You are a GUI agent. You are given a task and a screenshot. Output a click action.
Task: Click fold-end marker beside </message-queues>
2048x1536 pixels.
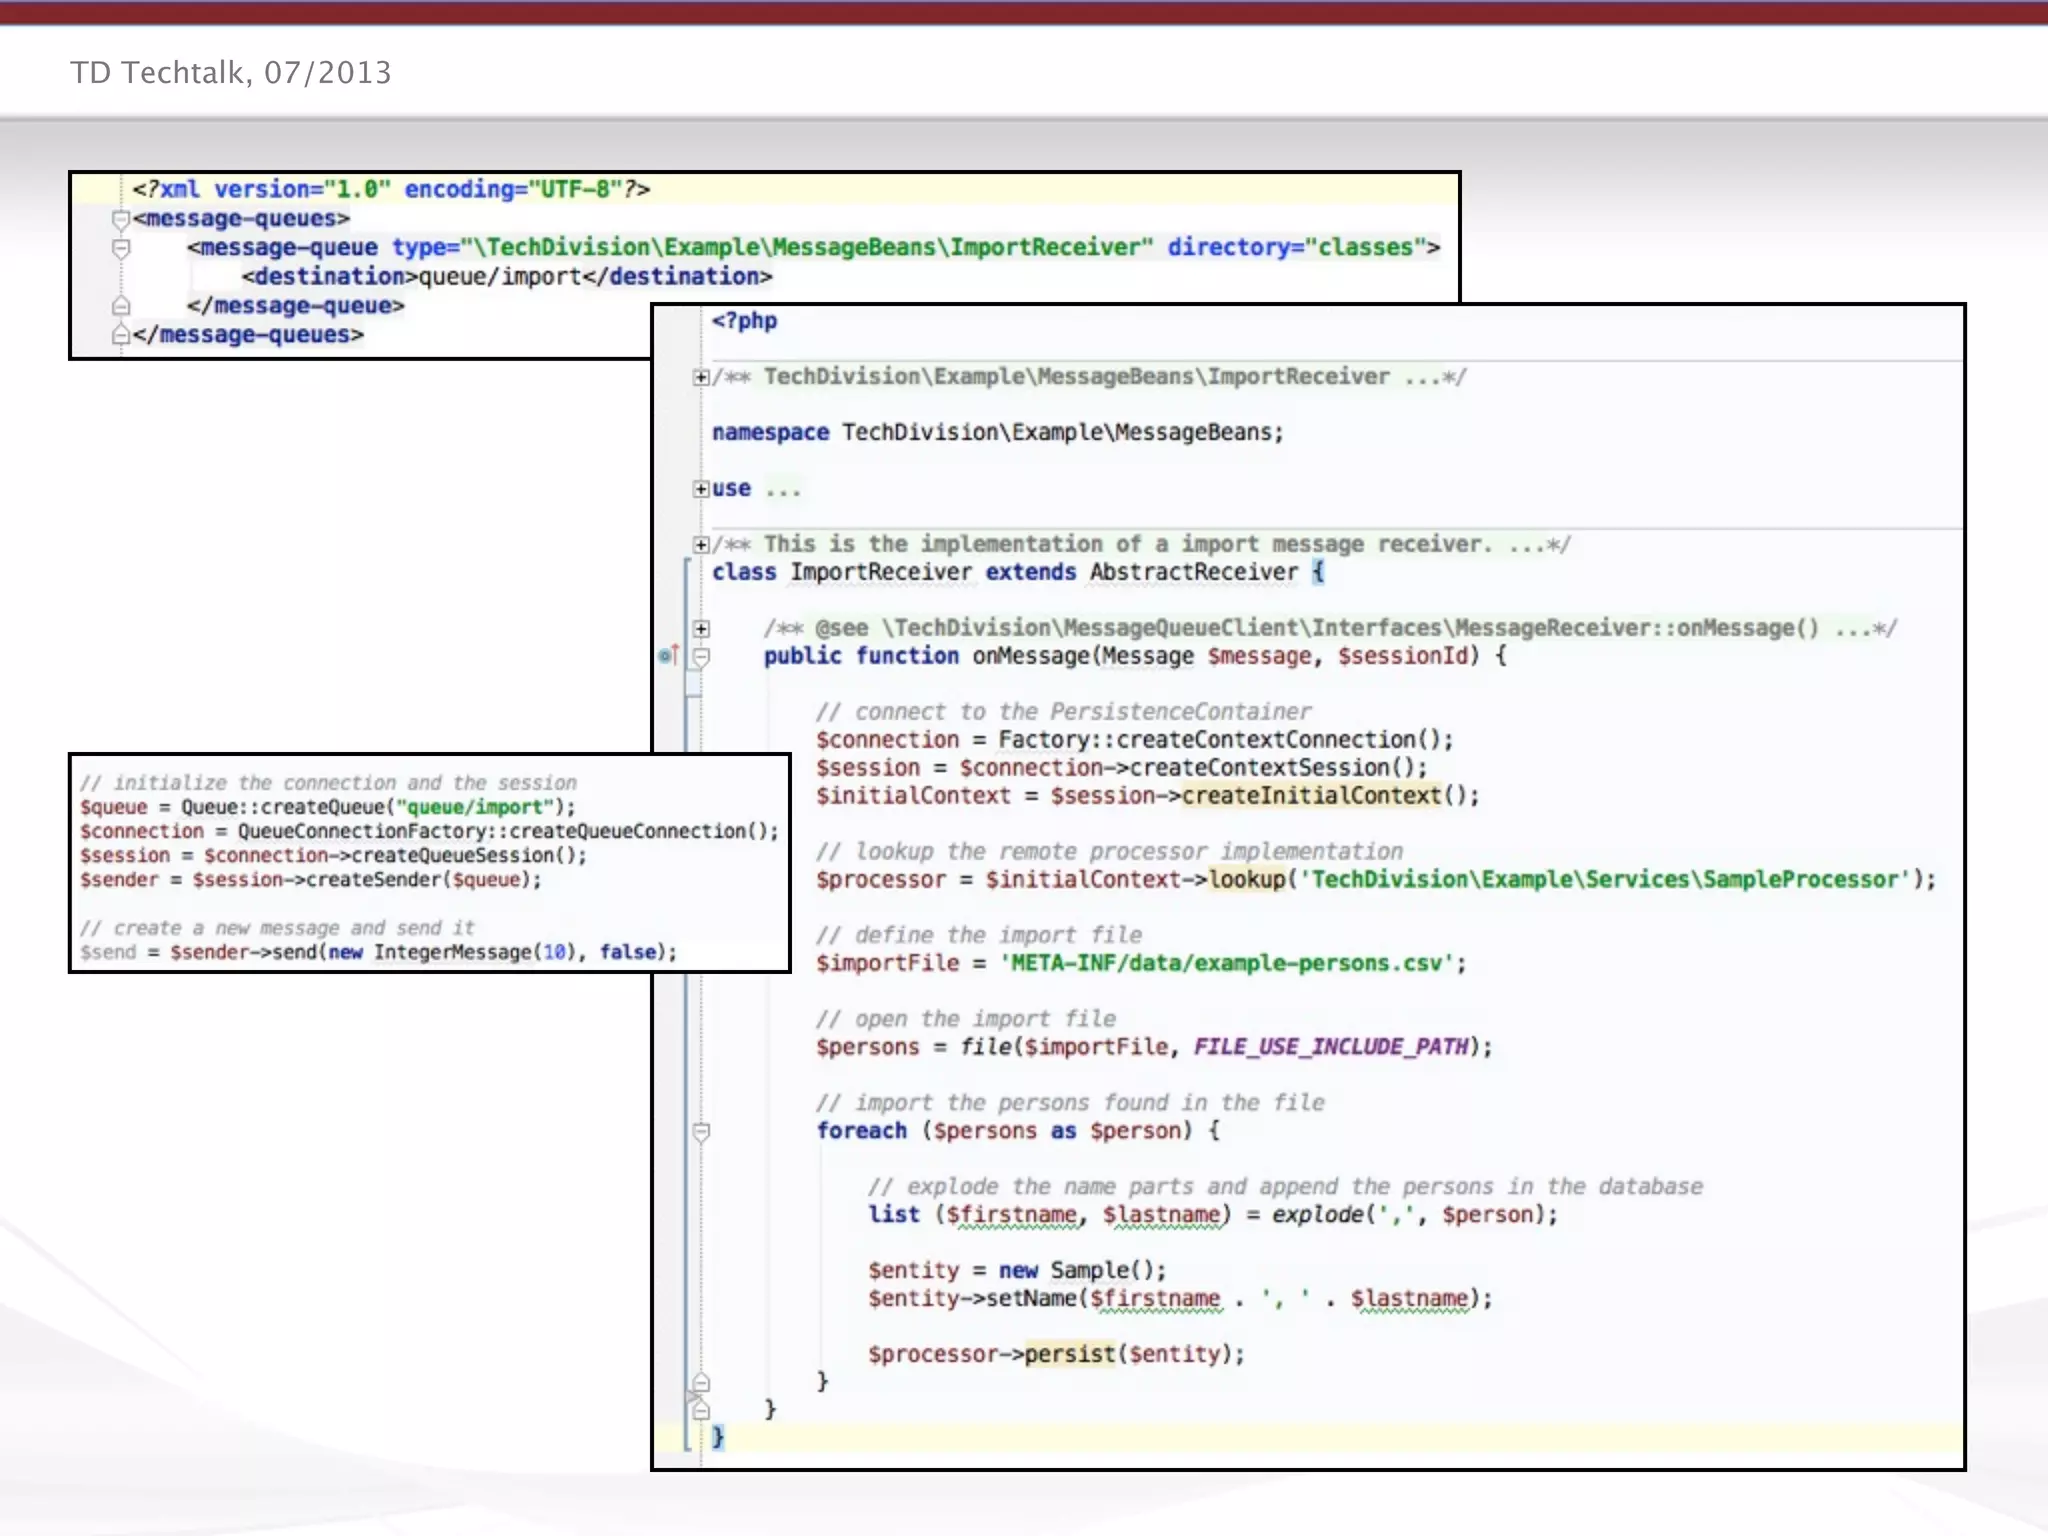121,334
